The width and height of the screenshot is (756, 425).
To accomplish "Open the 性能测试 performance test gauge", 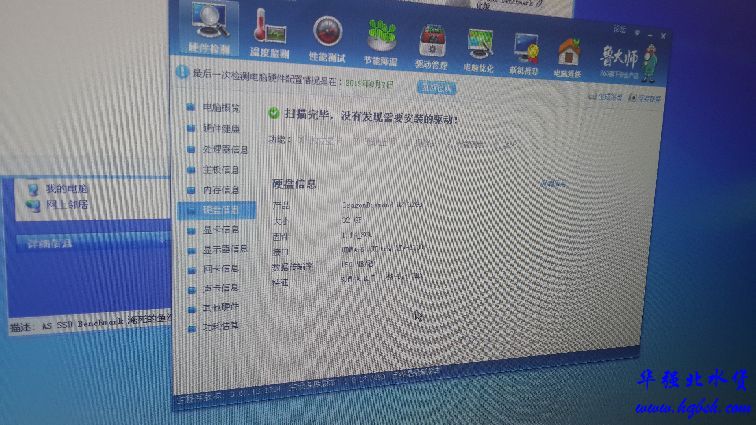I will point(327,40).
